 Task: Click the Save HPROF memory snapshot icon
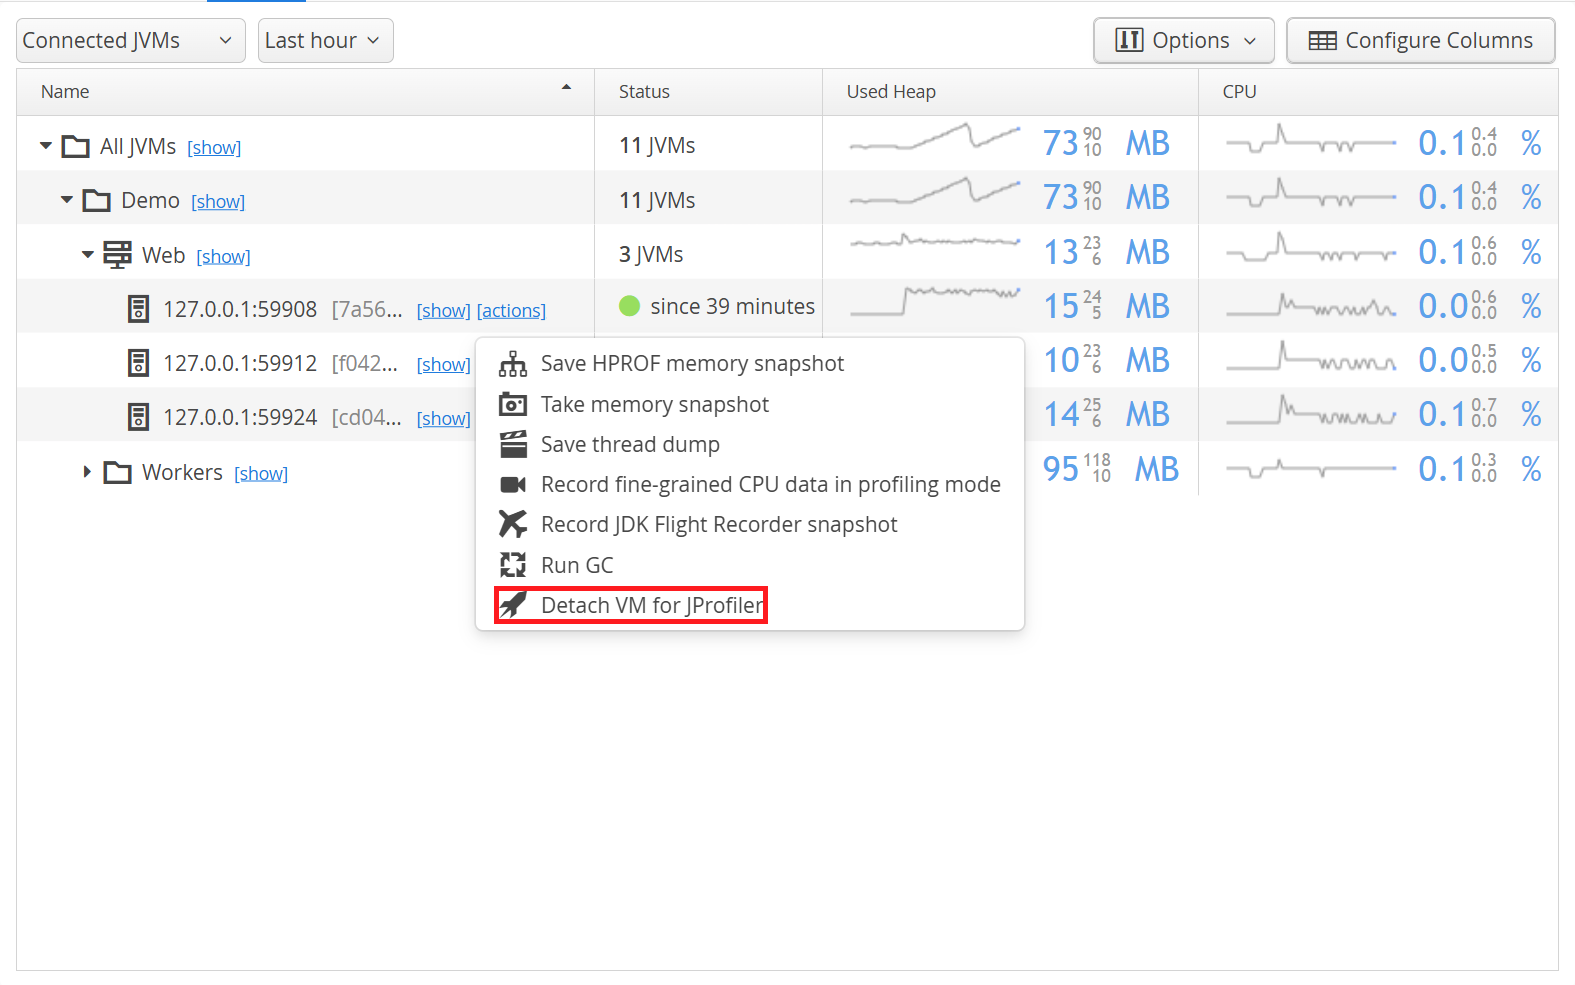[513, 364]
